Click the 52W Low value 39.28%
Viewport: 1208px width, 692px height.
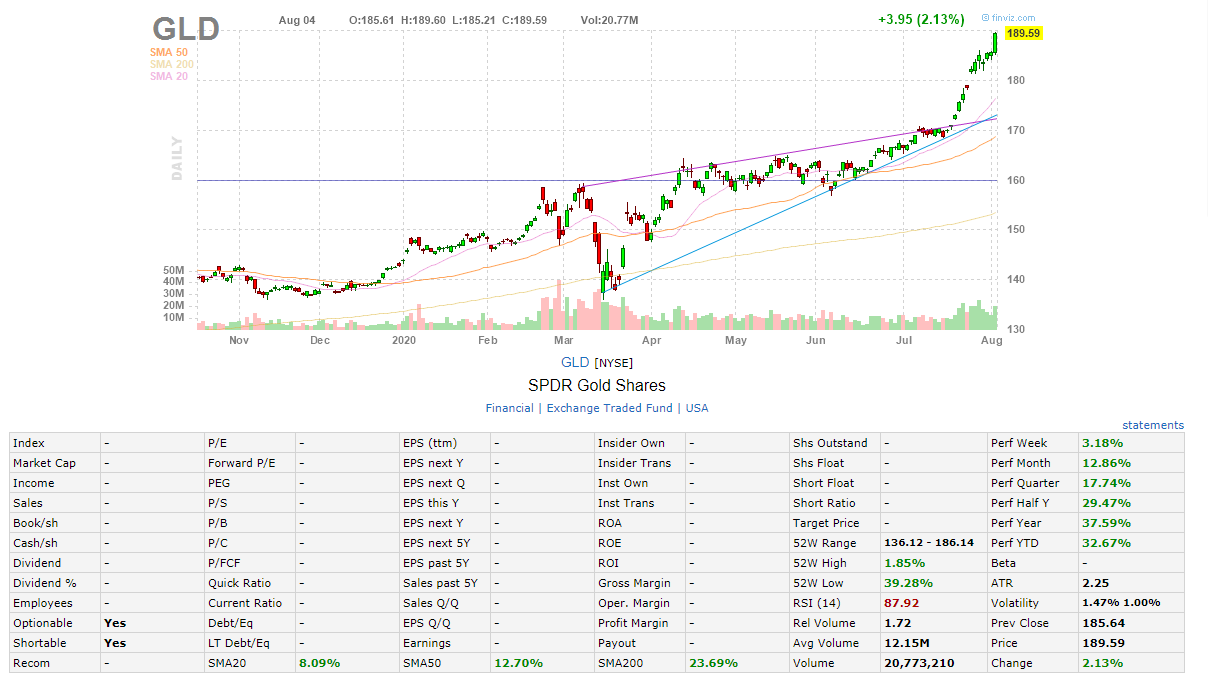tap(908, 583)
